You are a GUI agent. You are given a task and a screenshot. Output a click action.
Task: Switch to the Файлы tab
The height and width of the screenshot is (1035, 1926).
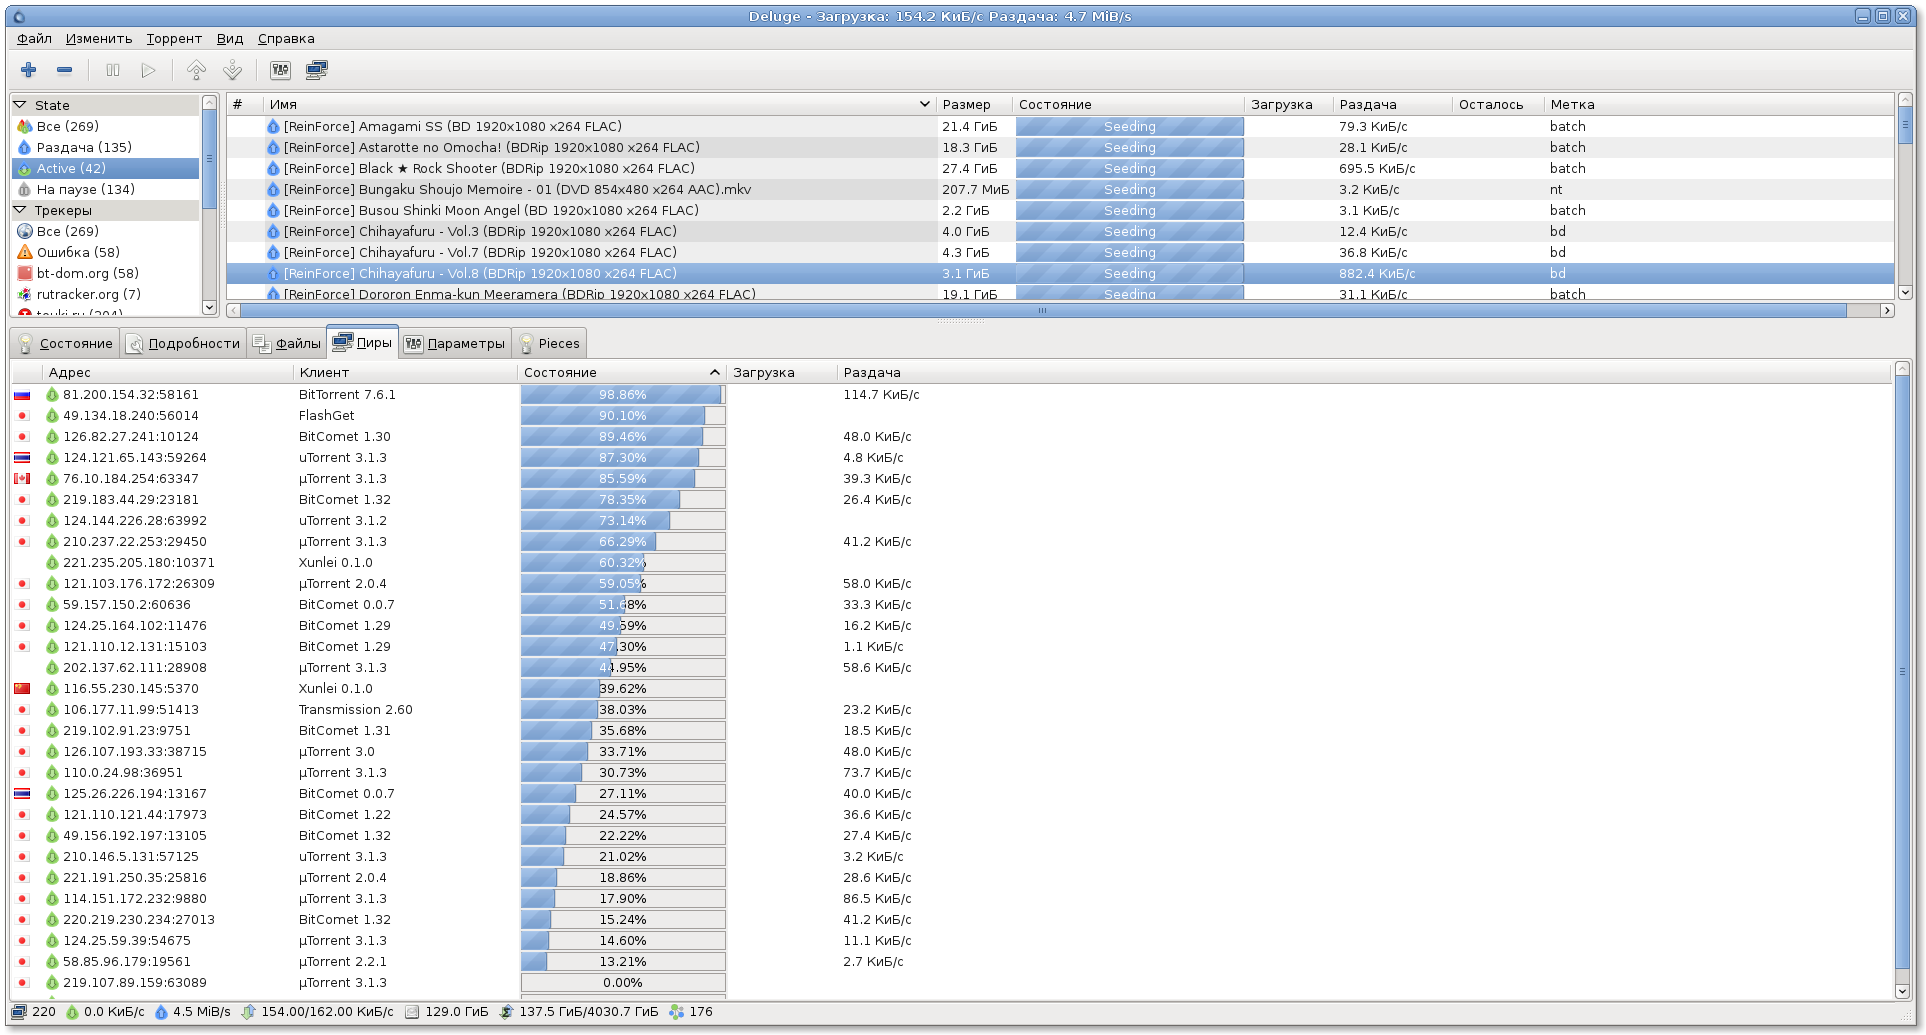click(x=288, y=343)
